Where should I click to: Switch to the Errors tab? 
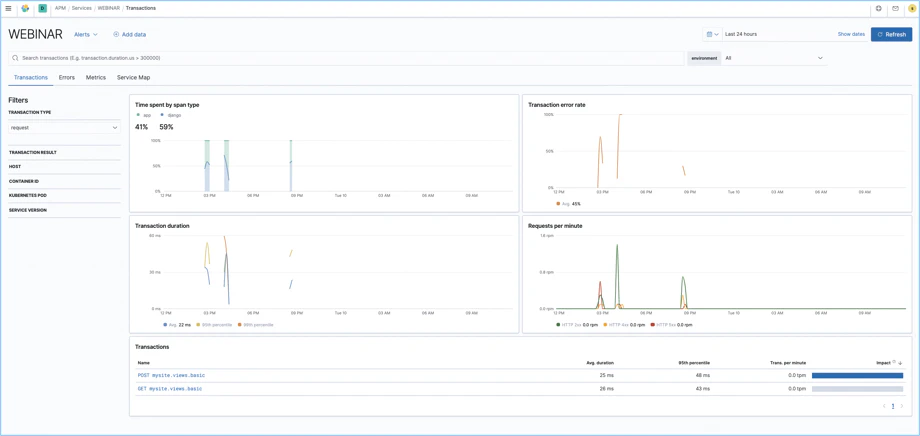[x=67, y=77]
